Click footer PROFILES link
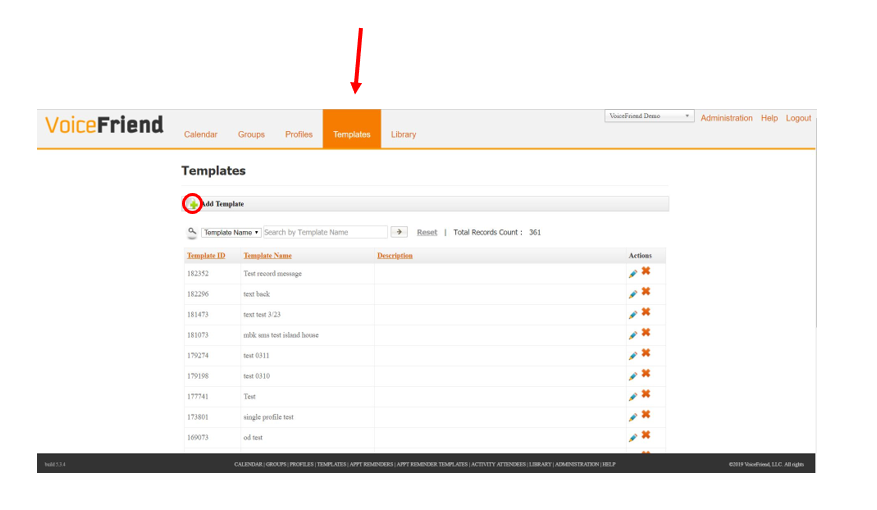 tap(301, 464)
